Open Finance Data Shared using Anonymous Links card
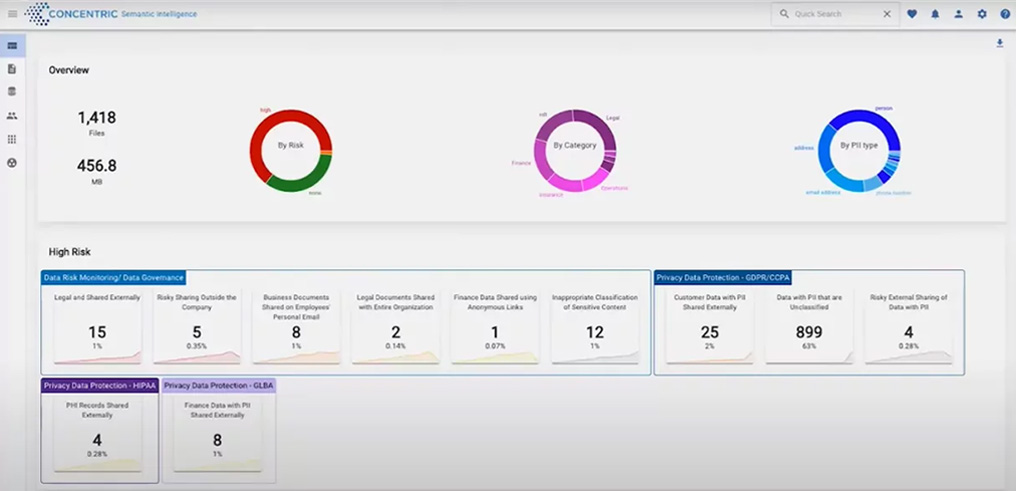1016x491 pixels. click(495, 326)
